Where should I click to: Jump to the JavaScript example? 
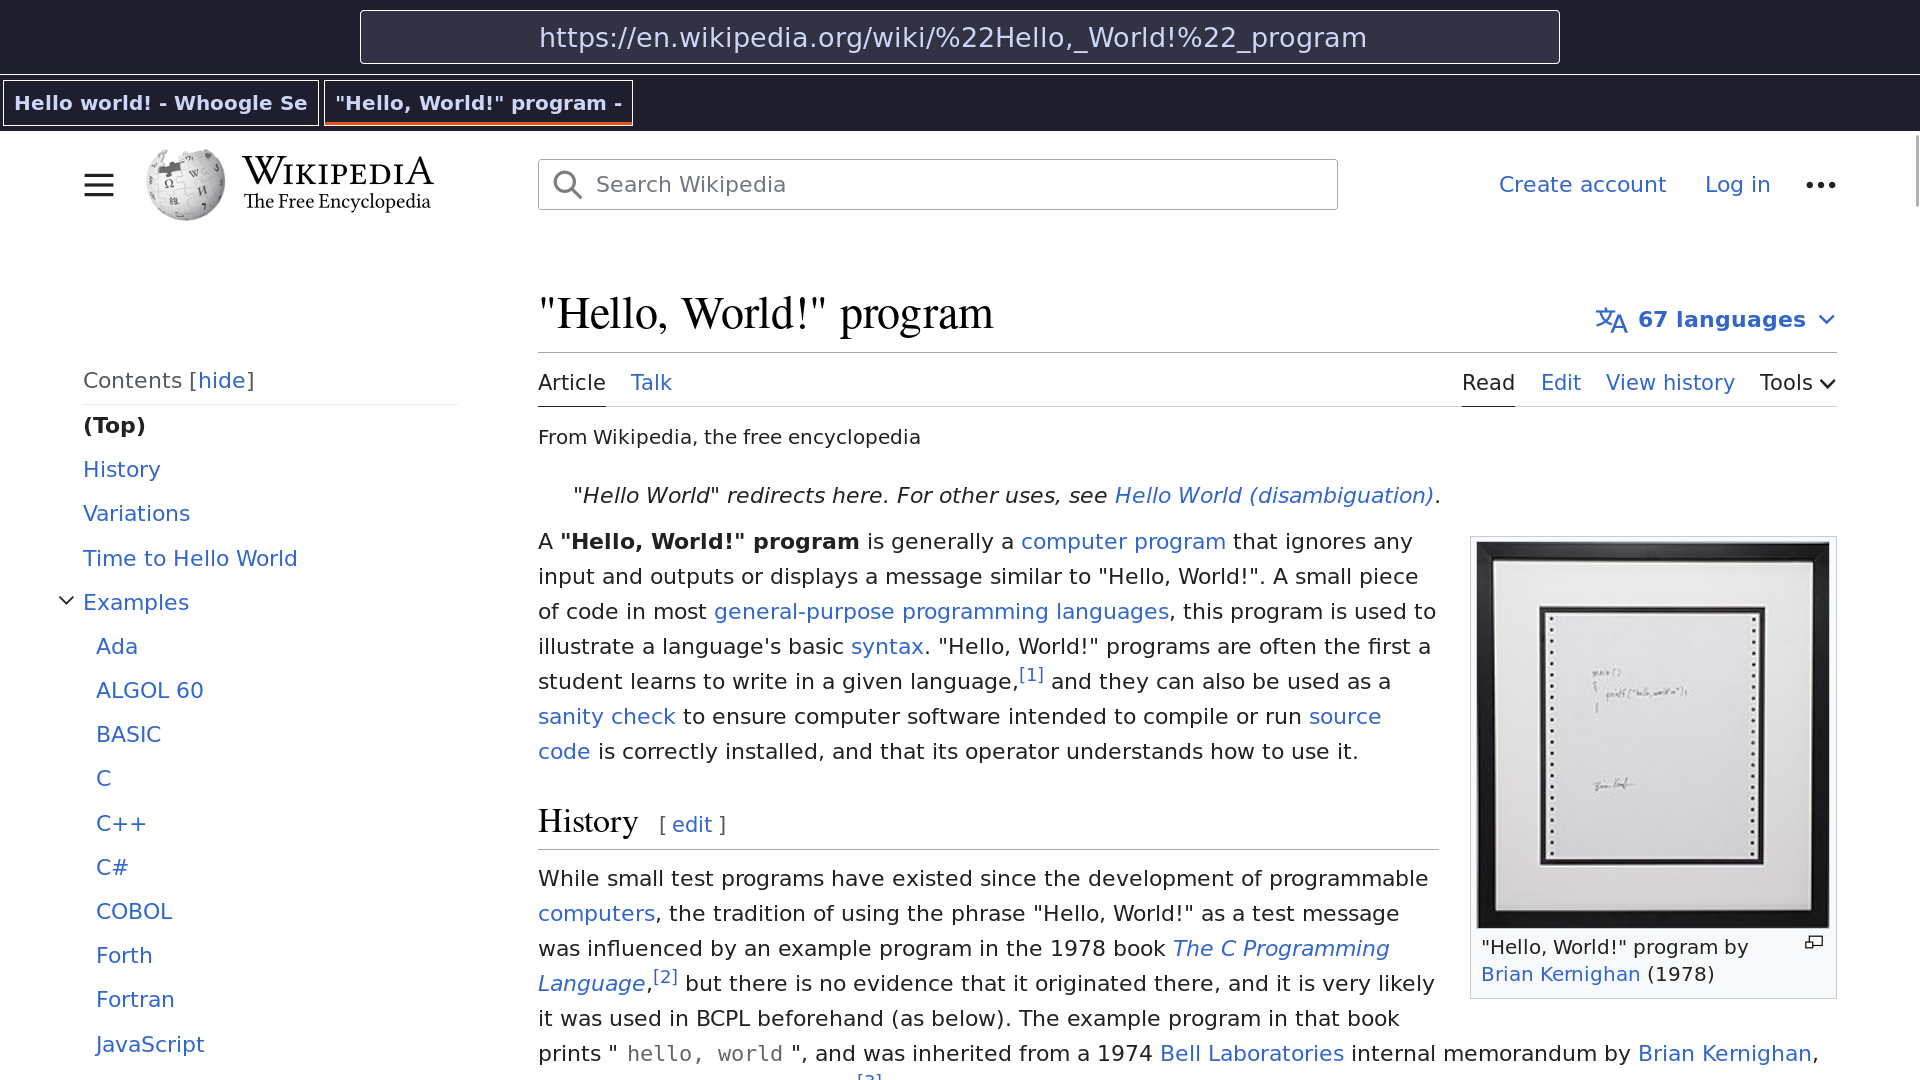click(150, 1045)
